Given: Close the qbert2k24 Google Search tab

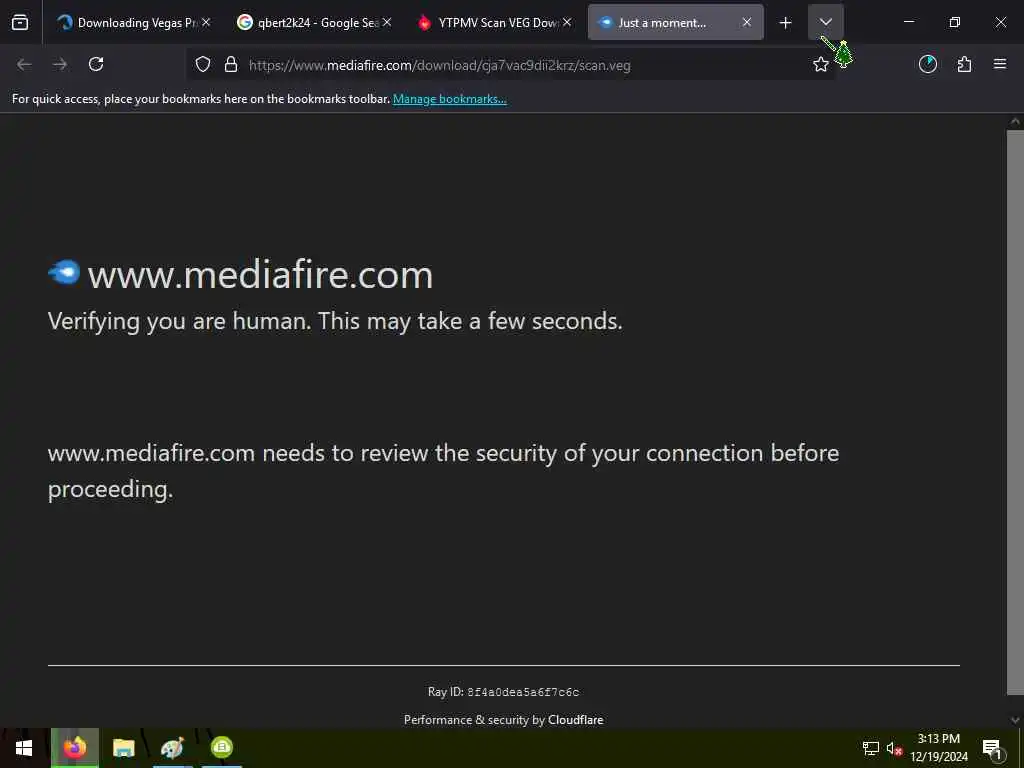Looking at the screenshot, I should (387, 22).
